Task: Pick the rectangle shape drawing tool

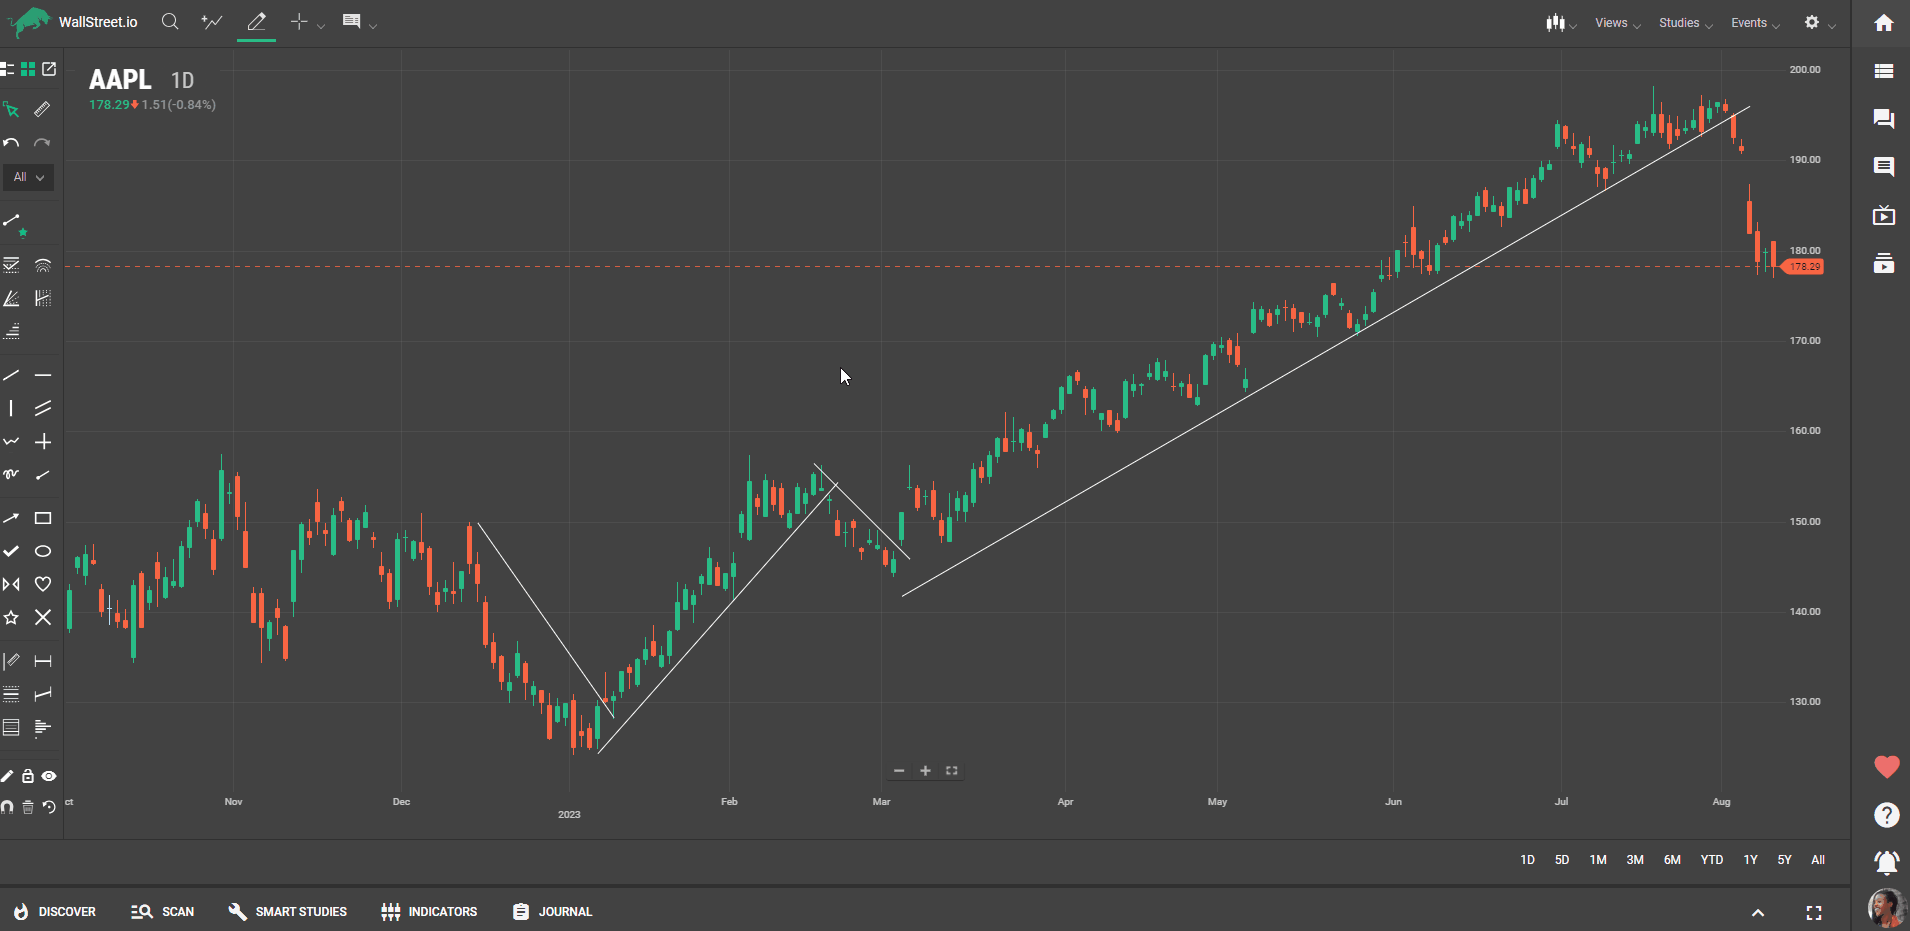Action: coord(43,518)
